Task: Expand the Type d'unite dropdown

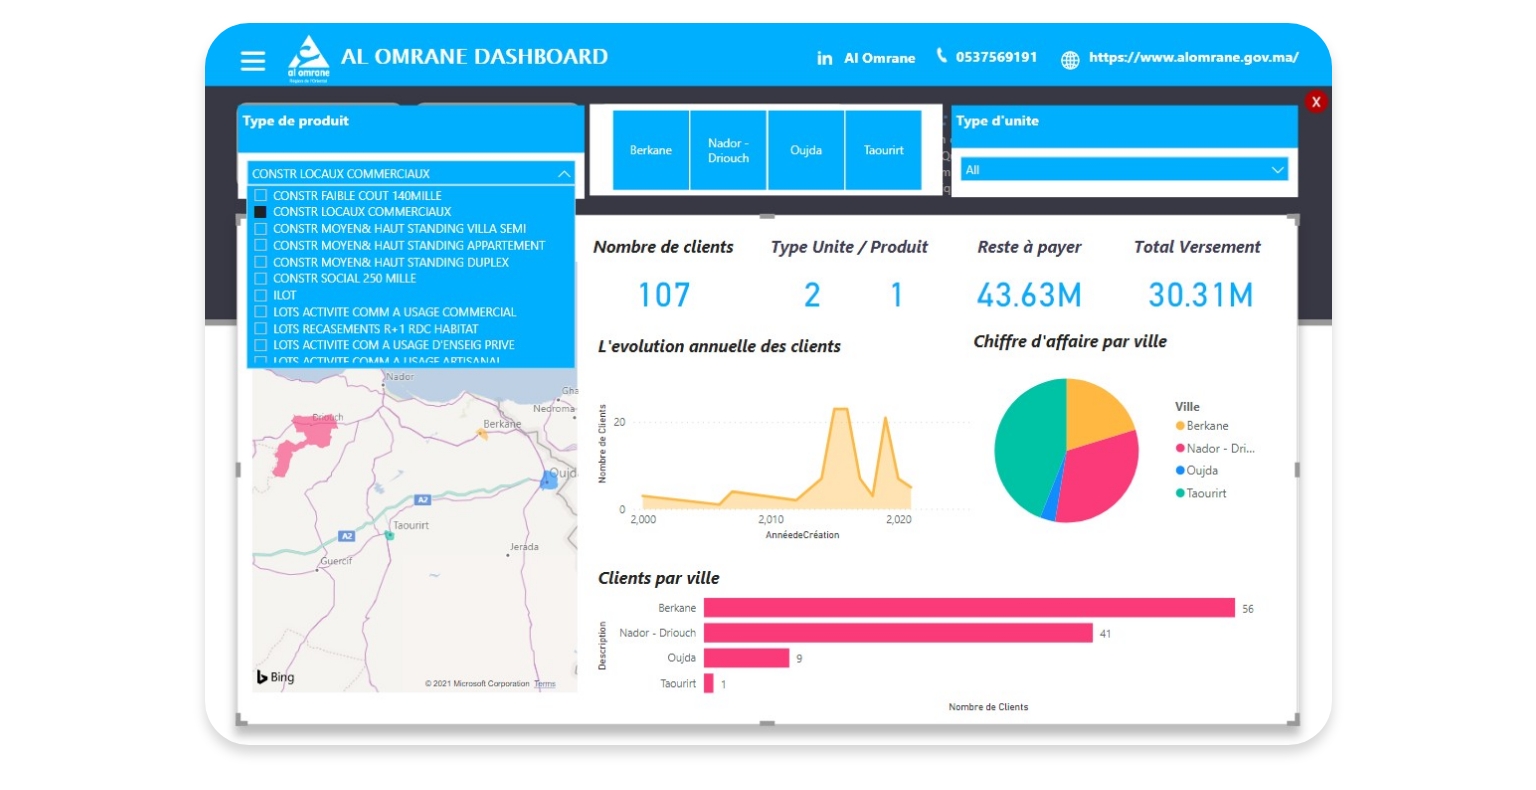Action: tap(1276, 170)
